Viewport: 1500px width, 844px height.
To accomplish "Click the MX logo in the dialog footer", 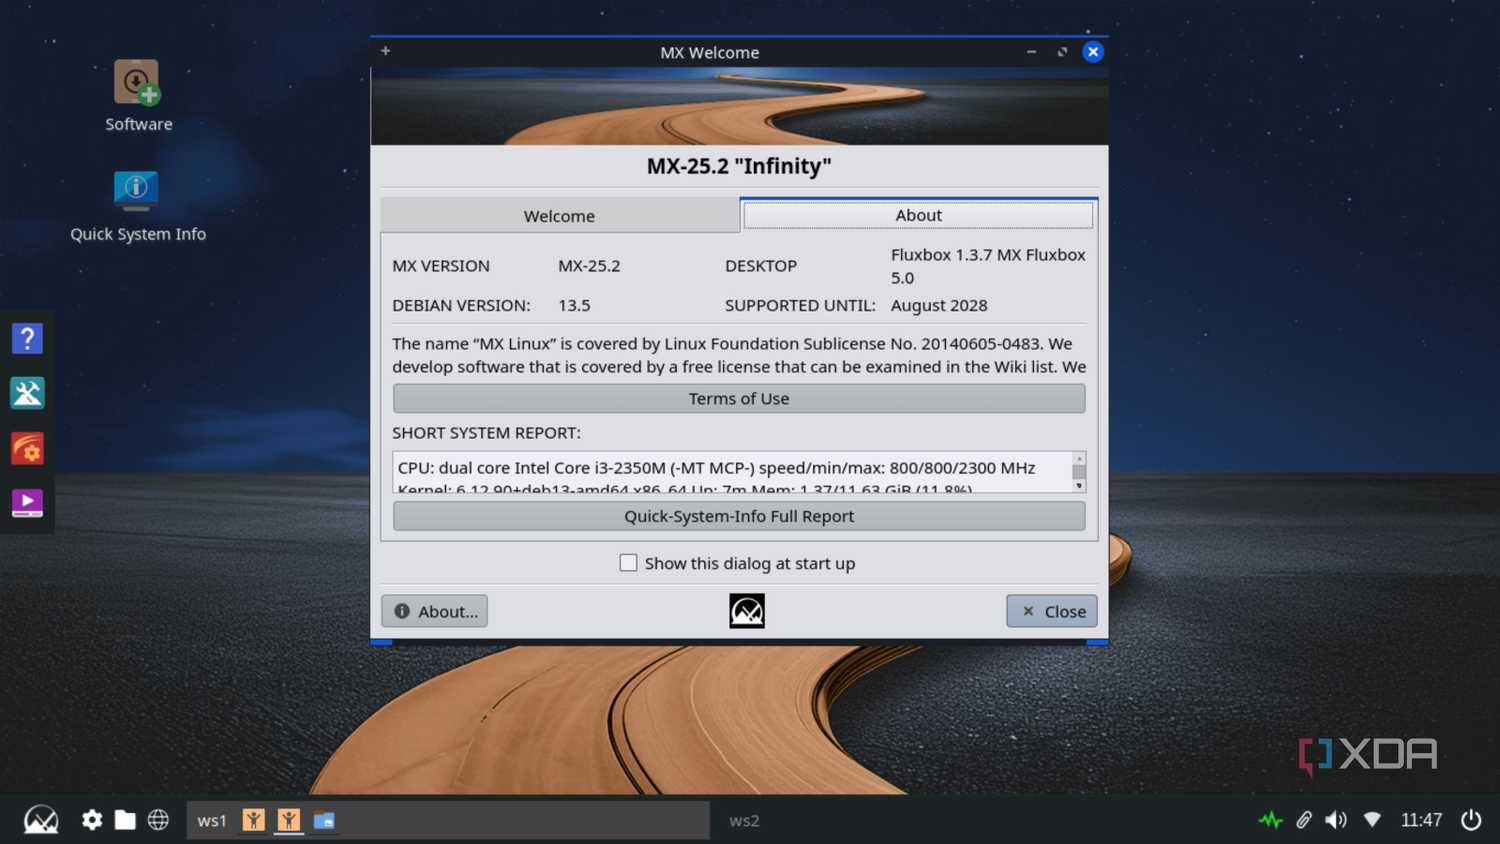I will click(747, 611).
